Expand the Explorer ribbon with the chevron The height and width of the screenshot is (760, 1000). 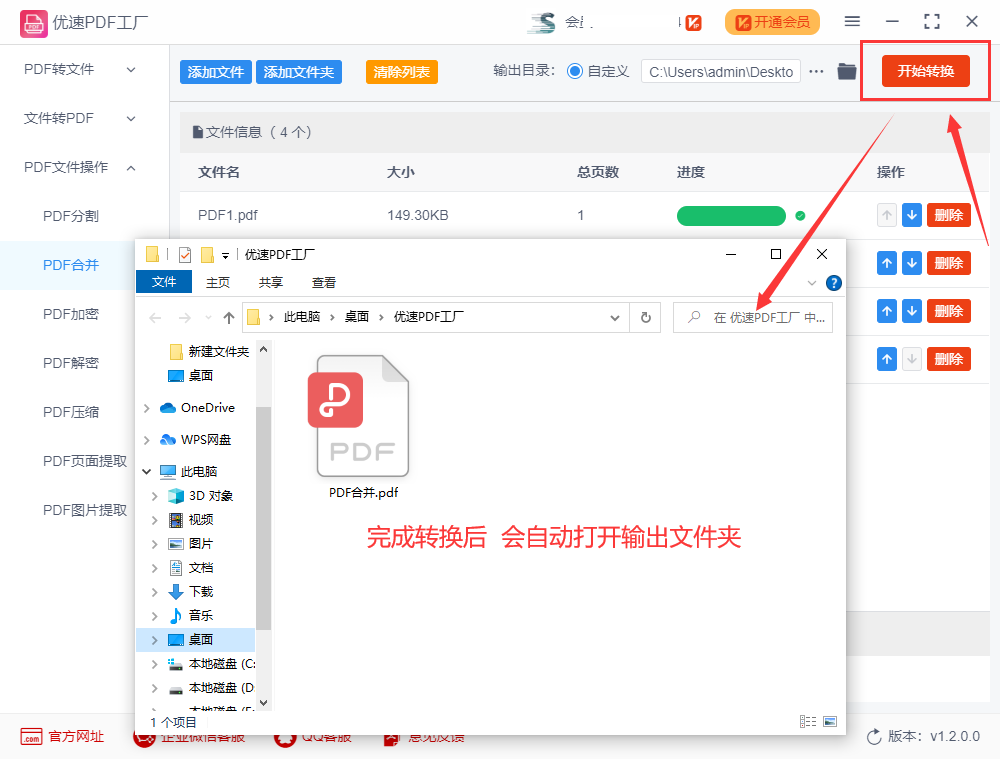812,282
